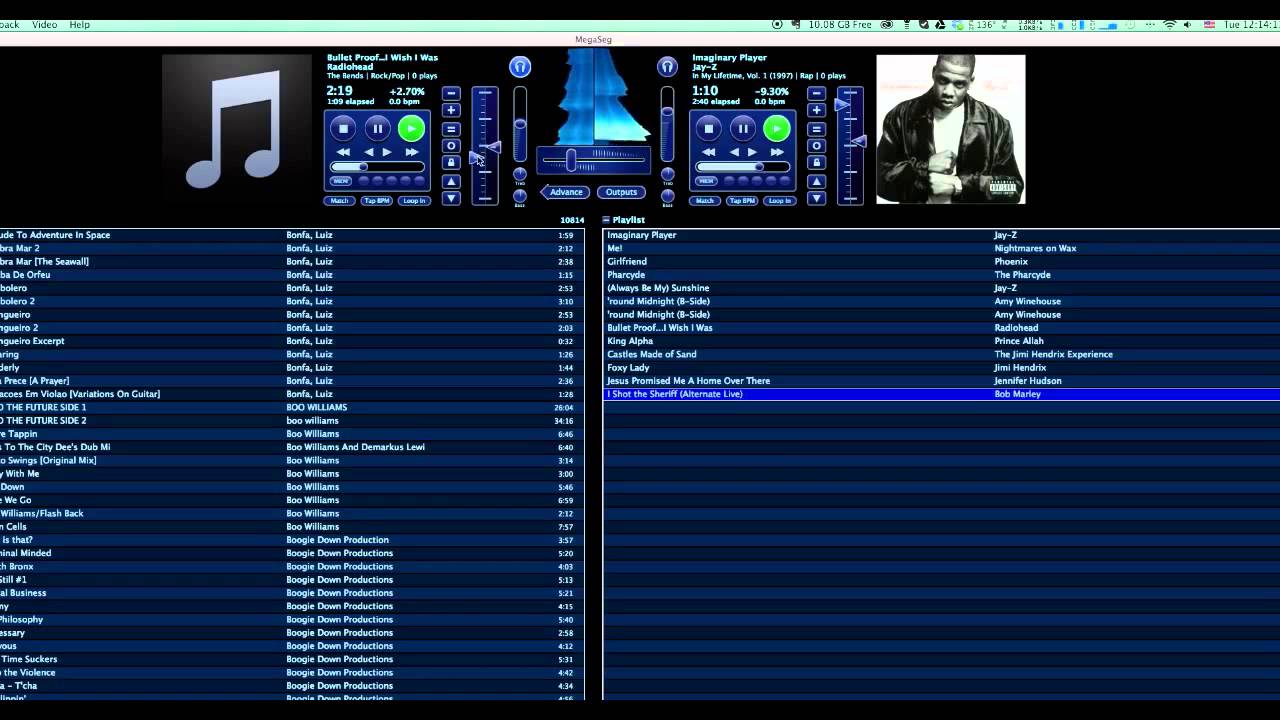This screenshot has height=720, width=1280.
Task: Select 'King Alpha' by Prince Allah
Action: click(x=941, y=341)
